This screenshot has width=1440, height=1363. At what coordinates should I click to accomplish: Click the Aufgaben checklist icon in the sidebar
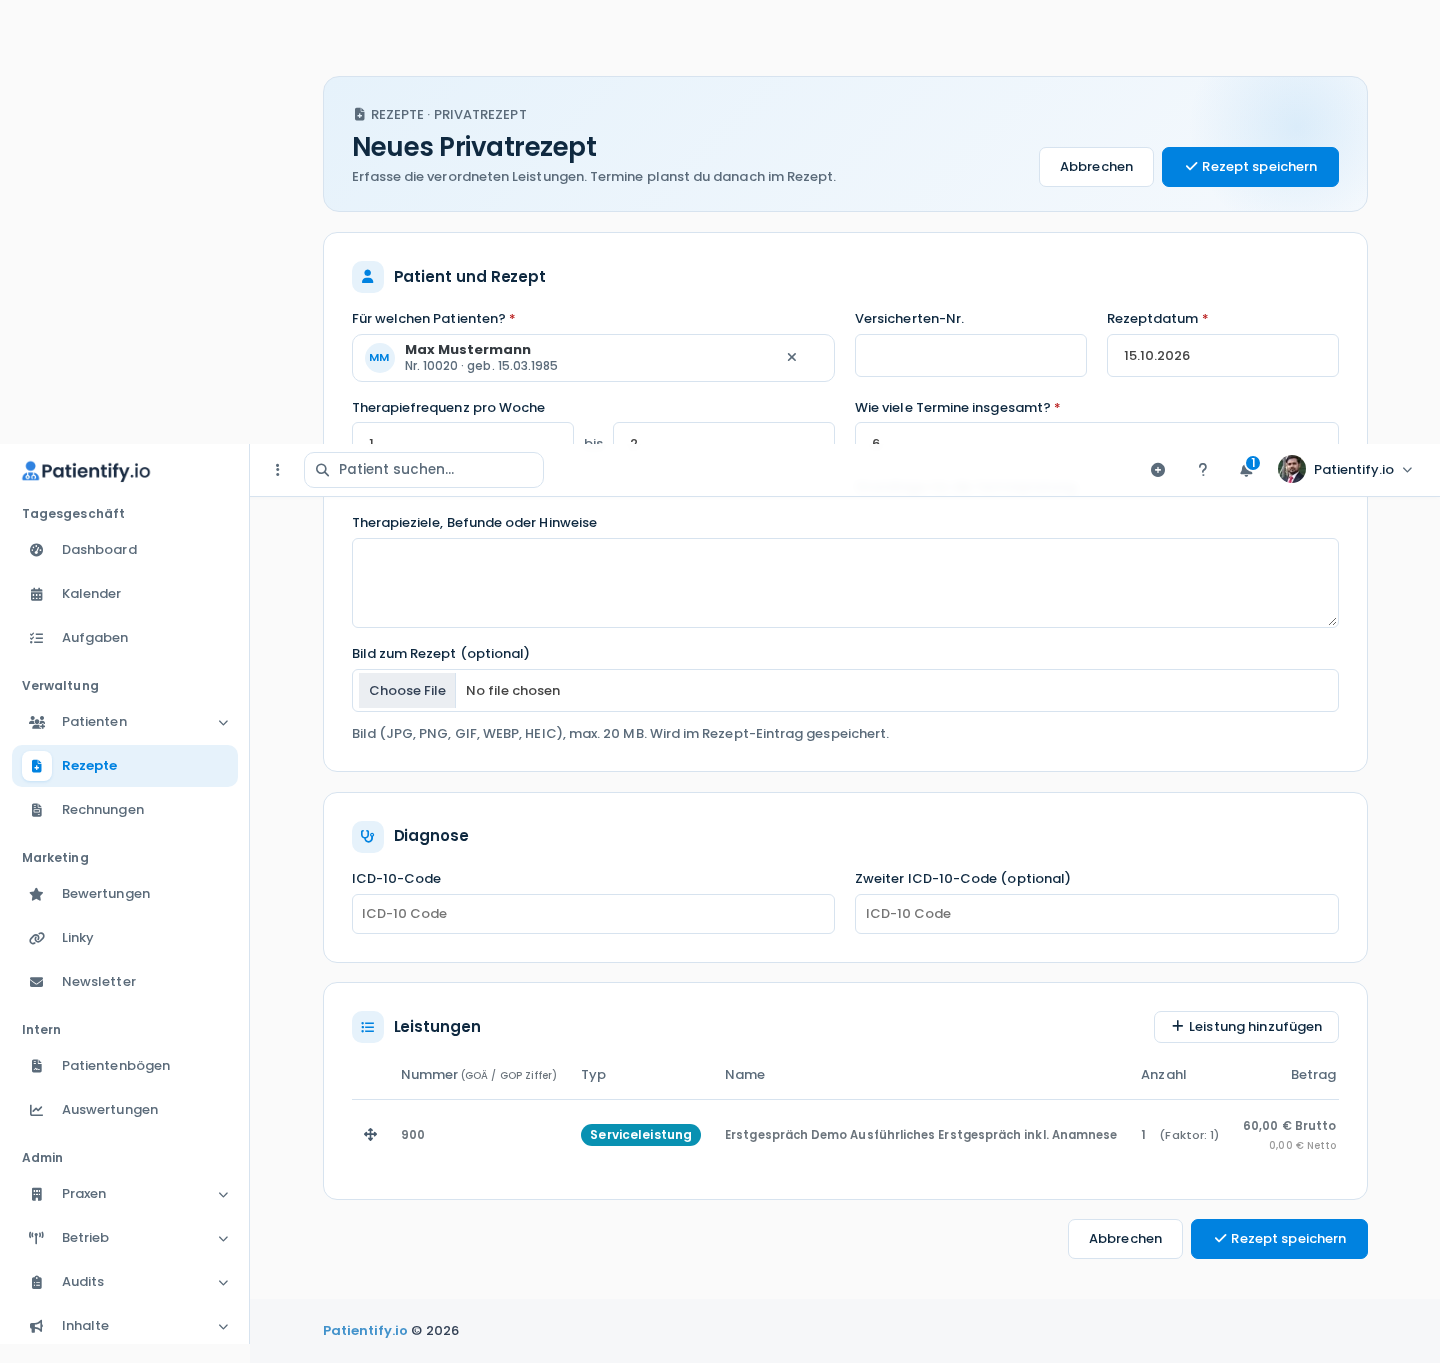pos(37,638)
